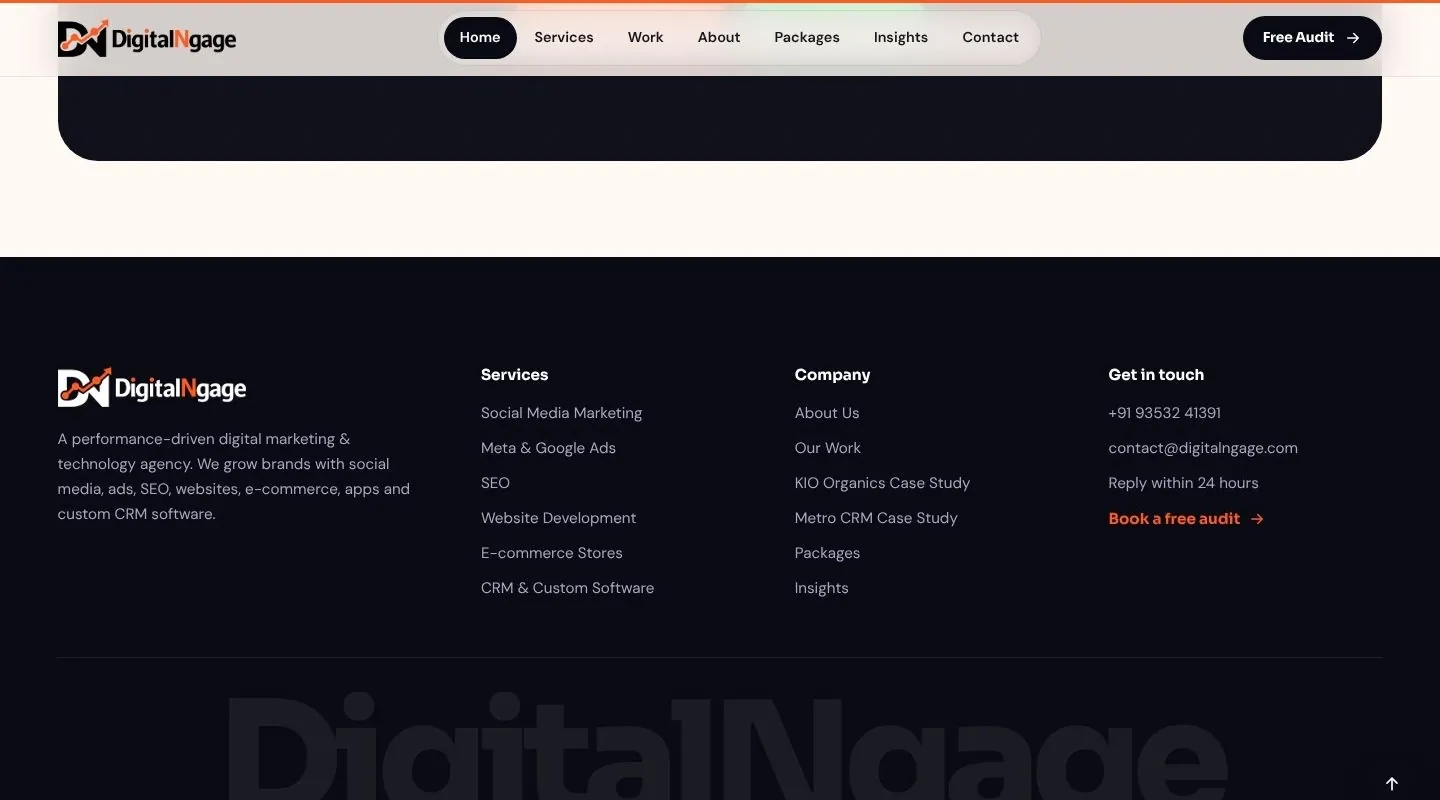Visit the Meta & Google Ads link
The height and width of the screenshot is (800, 1440).
(548, 448)
